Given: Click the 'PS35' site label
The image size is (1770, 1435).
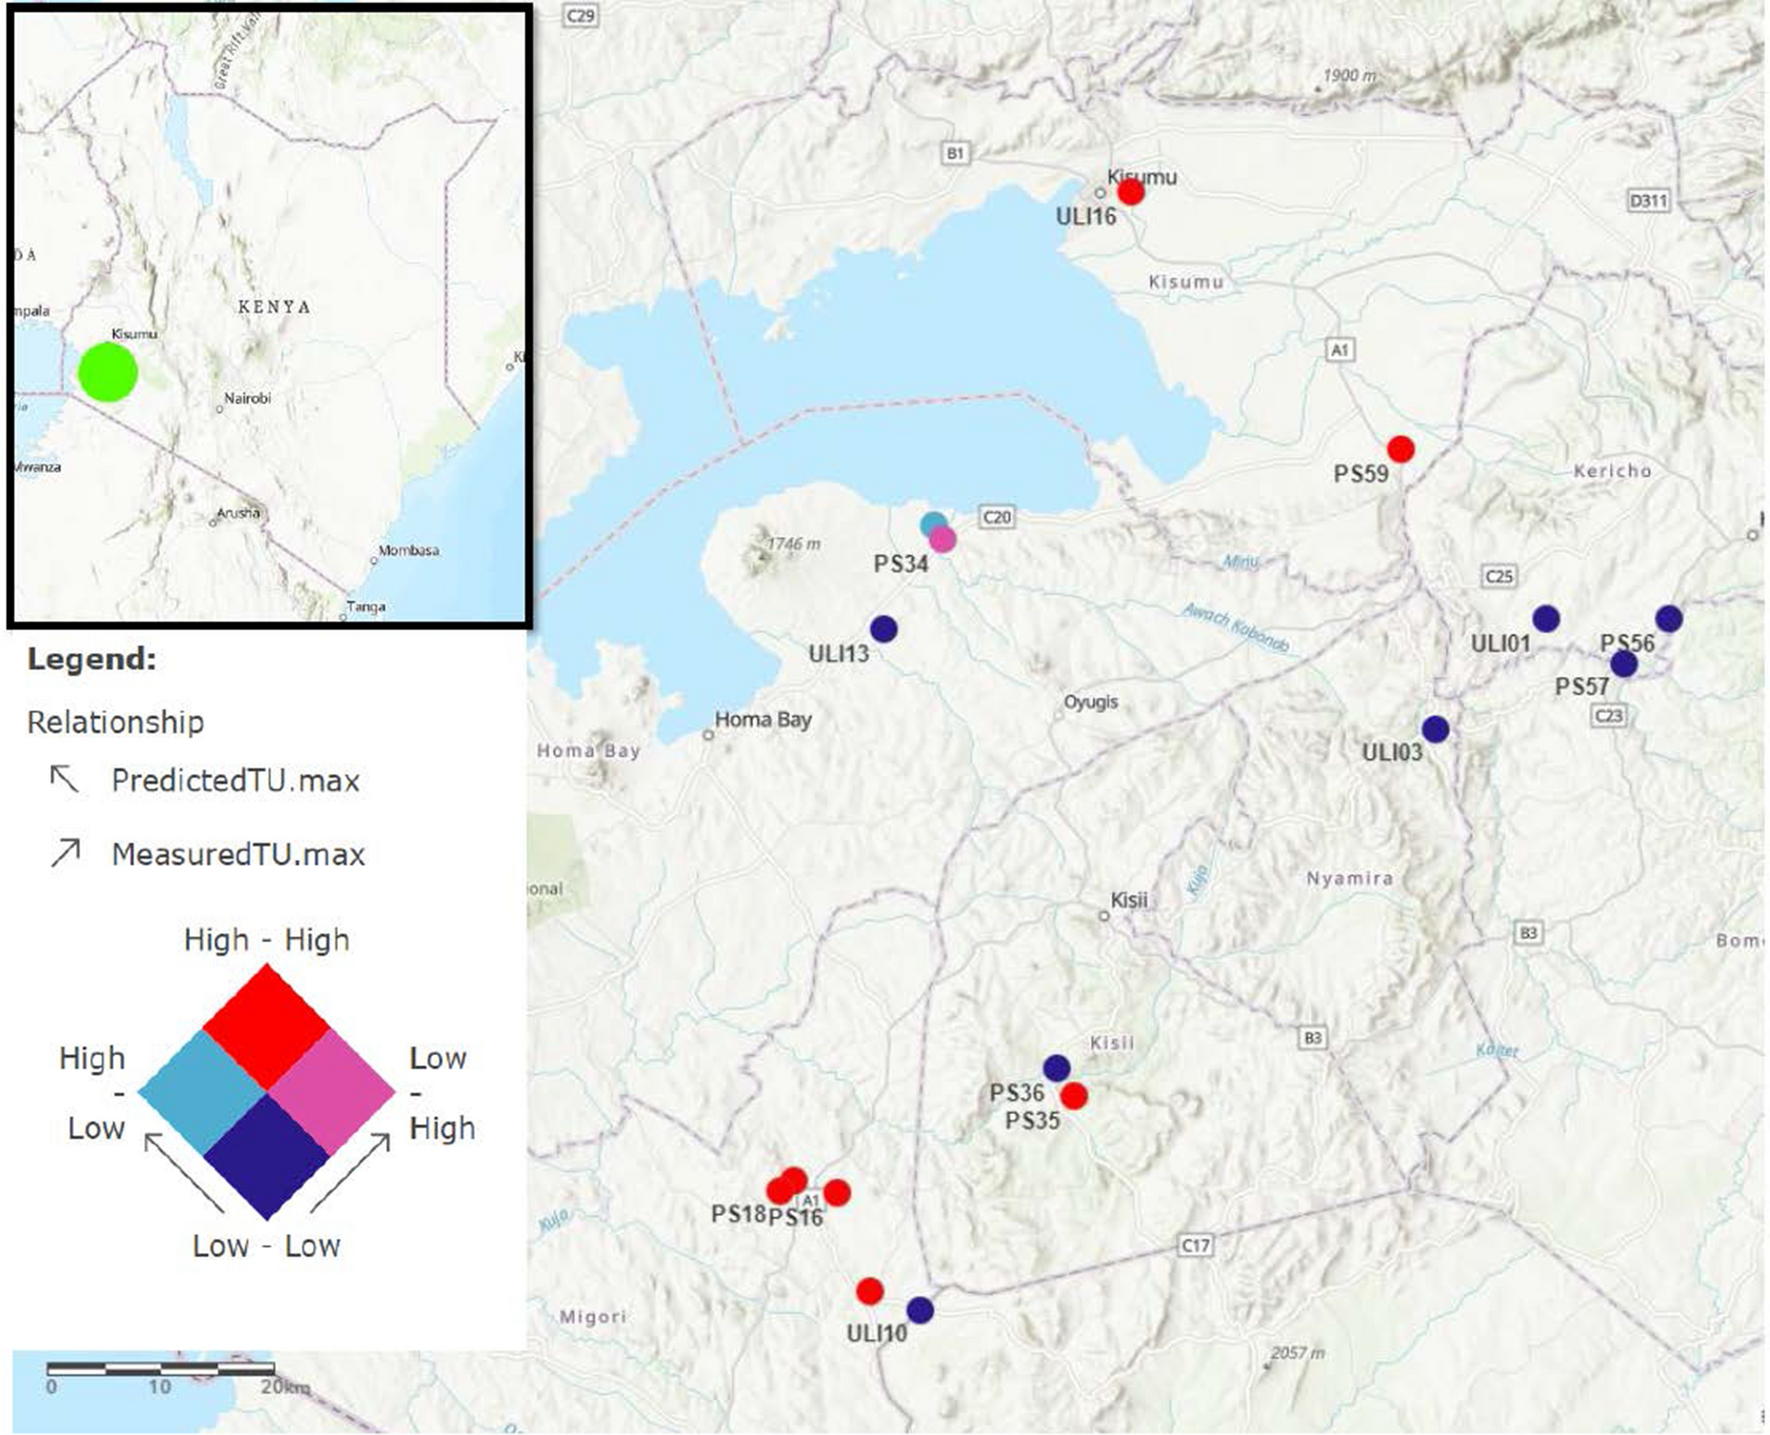Looking at the screenshot, I should click(x=1032, y=1120).
